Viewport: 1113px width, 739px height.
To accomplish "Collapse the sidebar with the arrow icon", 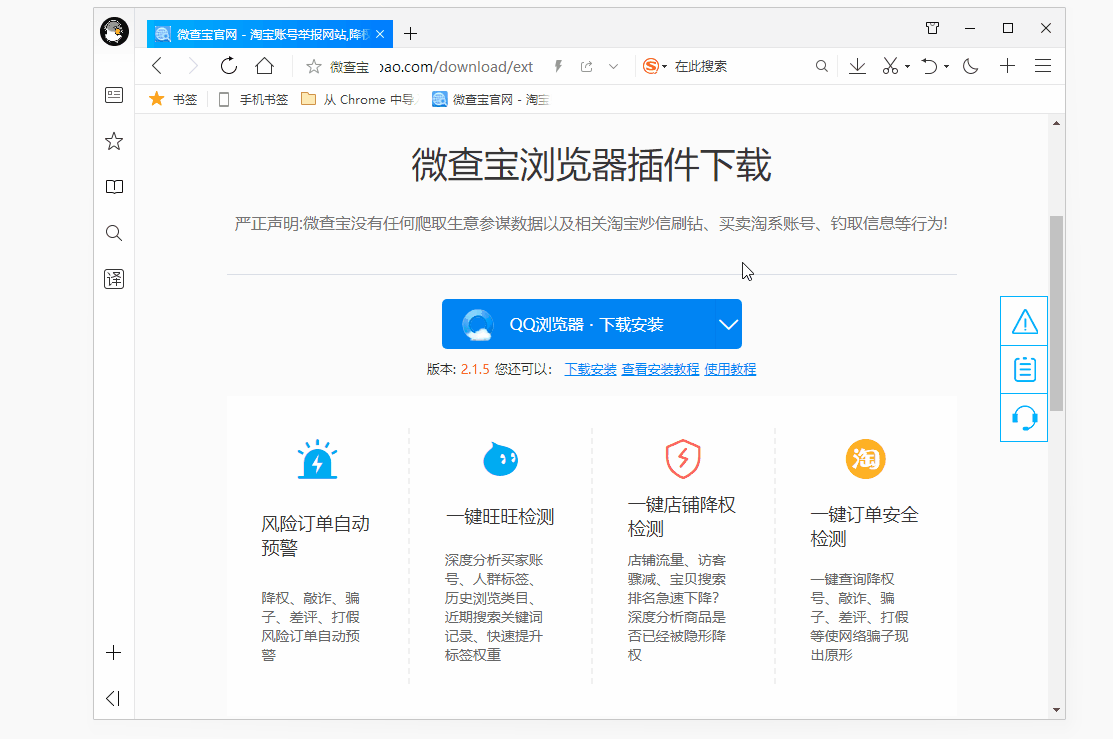I will (114, 699).
